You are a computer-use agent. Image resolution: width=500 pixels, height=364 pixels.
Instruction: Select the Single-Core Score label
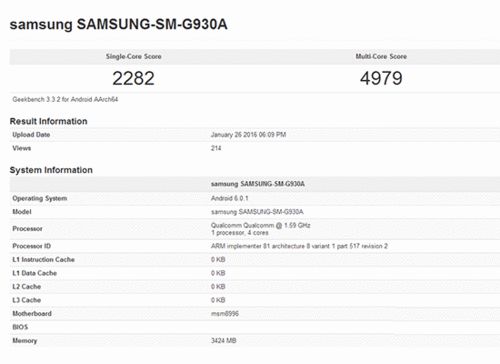pyautogui.click(x=134, y=56)
